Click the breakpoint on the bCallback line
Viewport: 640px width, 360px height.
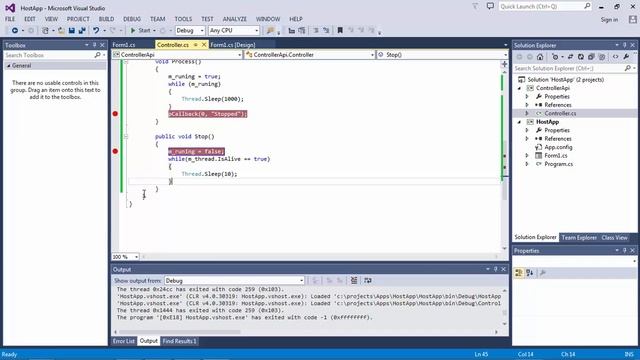(x=115, y=114)
